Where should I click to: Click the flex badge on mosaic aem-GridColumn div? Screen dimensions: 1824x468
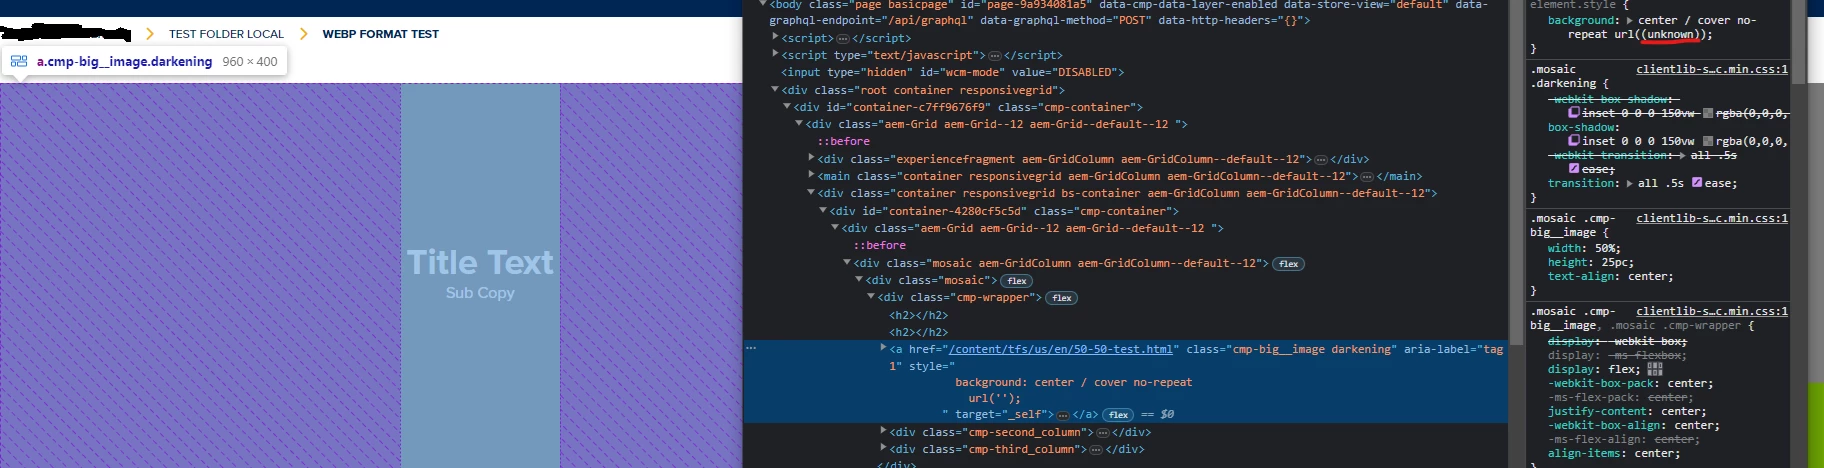(x=1288, y=264)
